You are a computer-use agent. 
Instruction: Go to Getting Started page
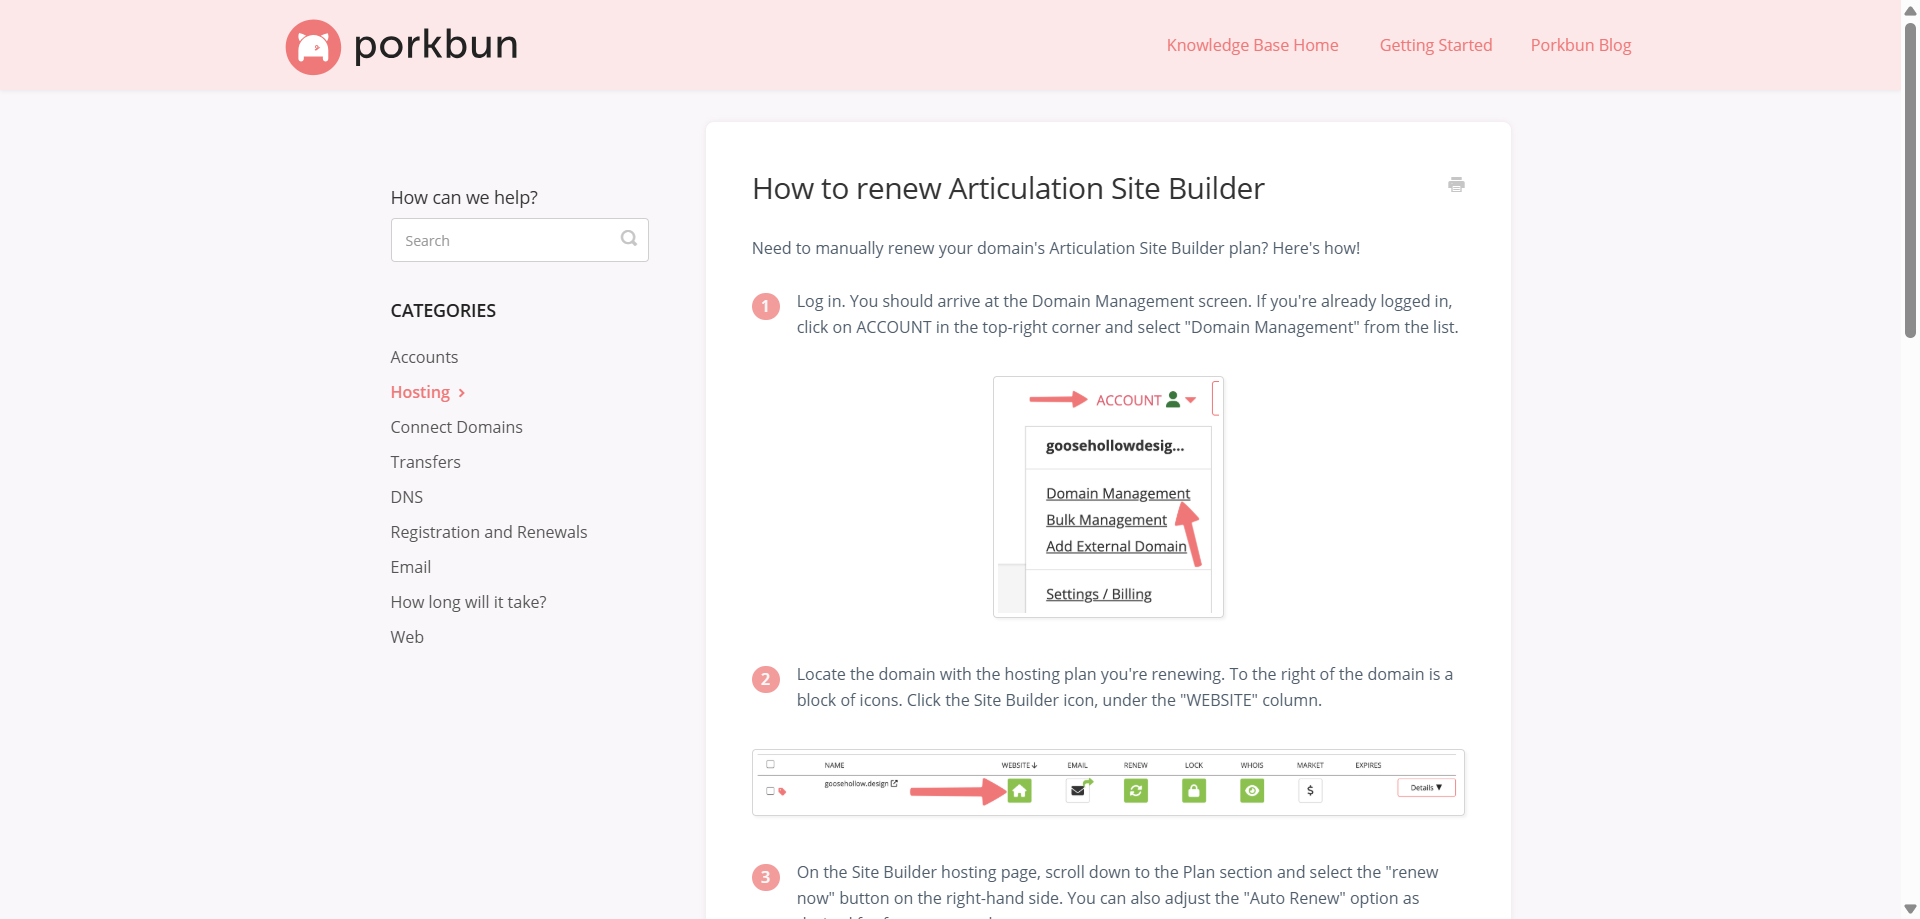click(1435, 45)
